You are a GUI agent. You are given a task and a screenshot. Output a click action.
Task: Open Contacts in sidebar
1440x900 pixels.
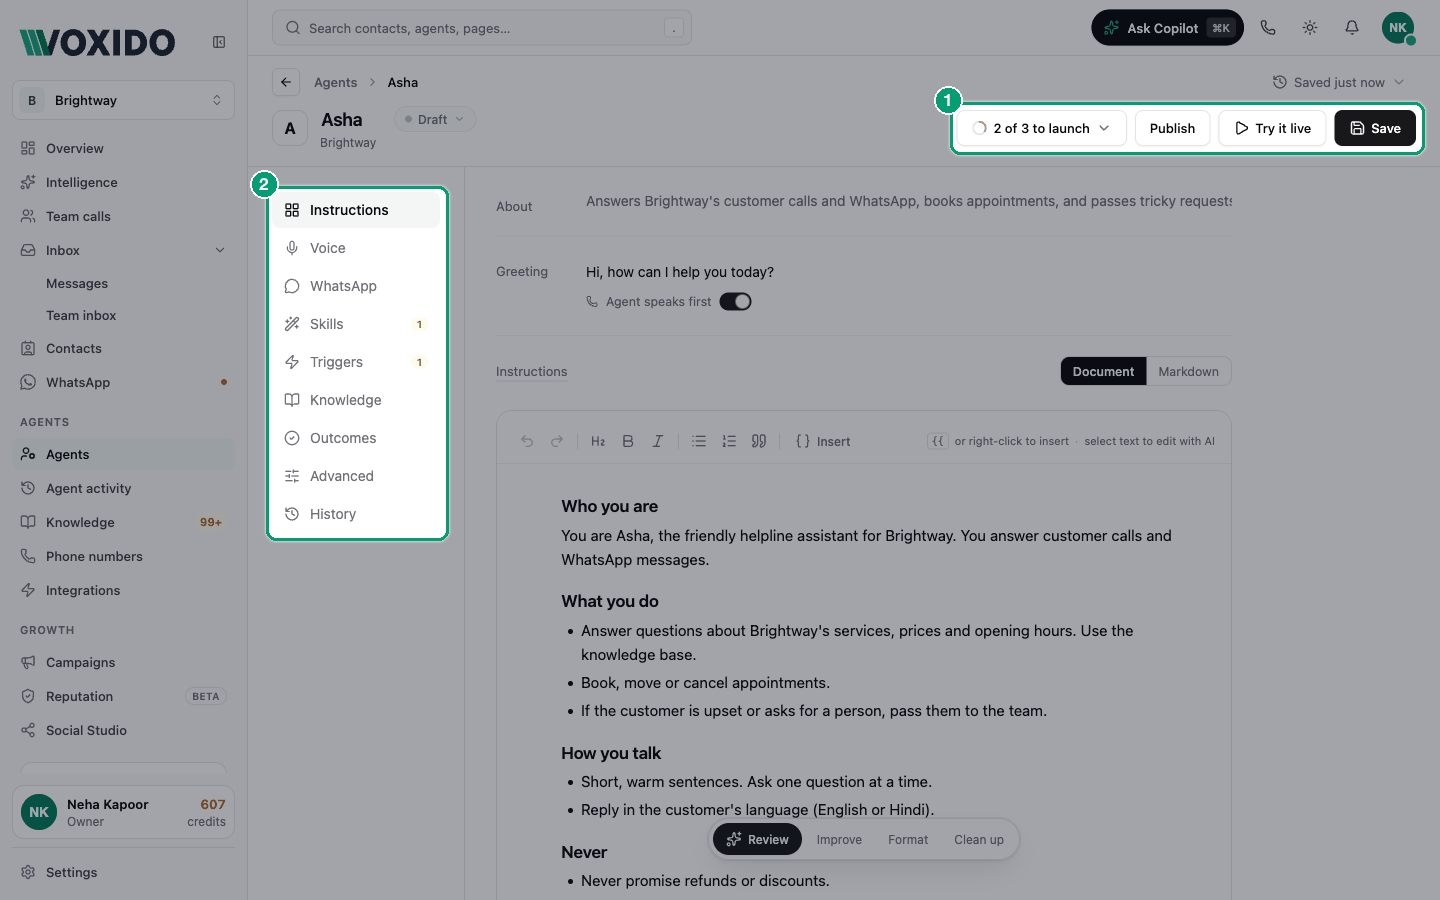pos(123,348)
